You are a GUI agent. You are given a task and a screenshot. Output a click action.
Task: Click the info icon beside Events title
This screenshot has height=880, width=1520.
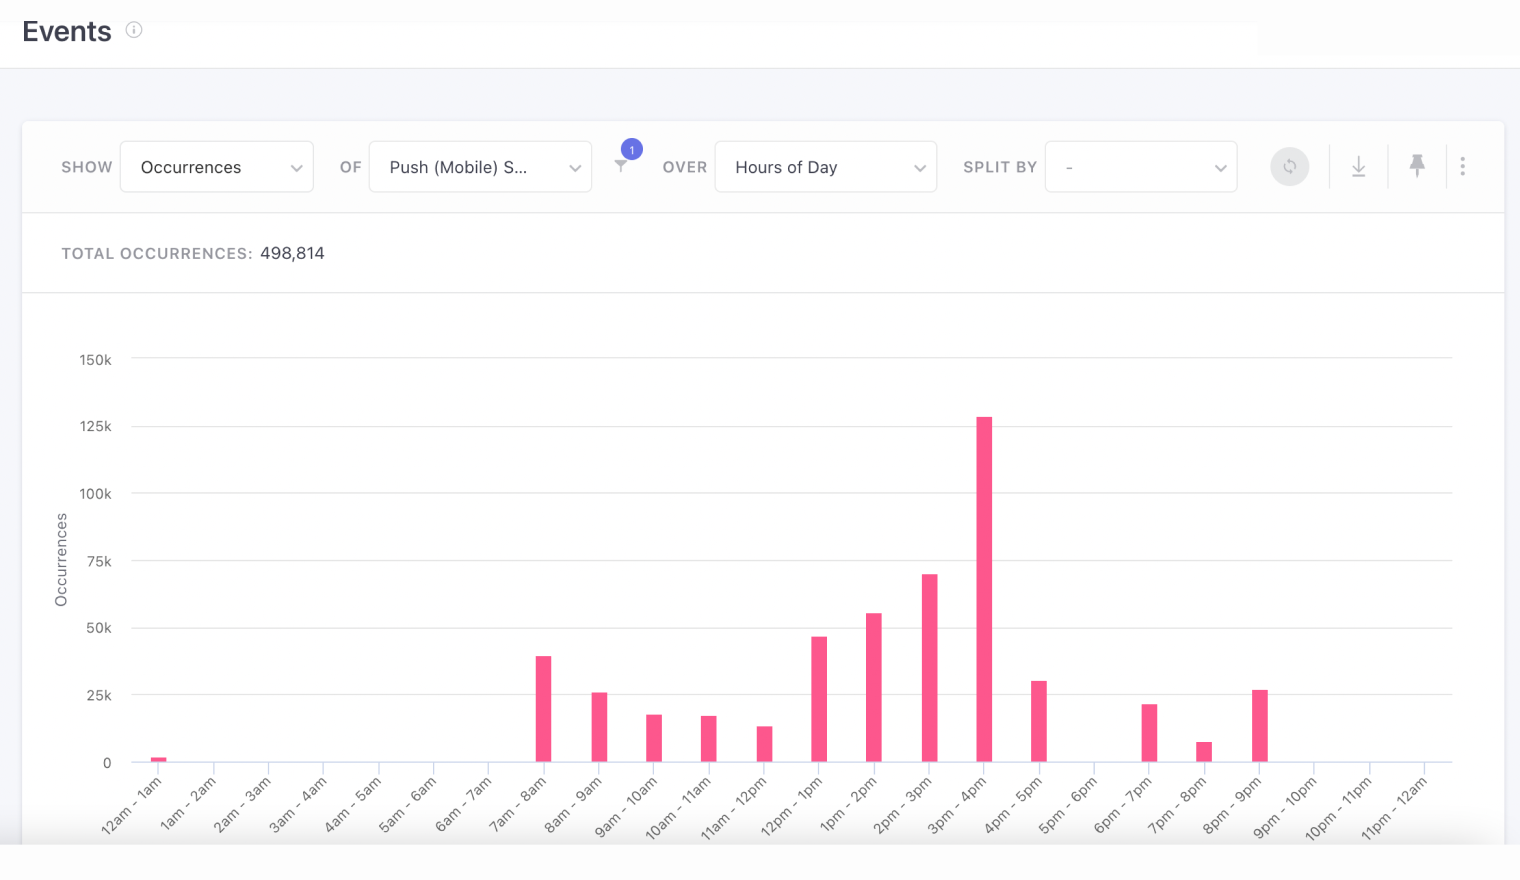pyautogui.click(x=134, y=30)
